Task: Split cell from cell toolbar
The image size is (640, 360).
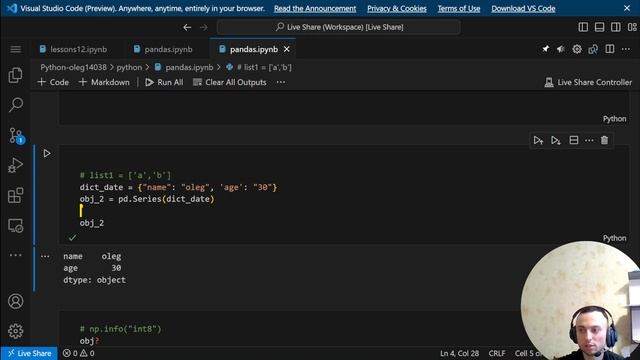Action: (x=573, y=140)
